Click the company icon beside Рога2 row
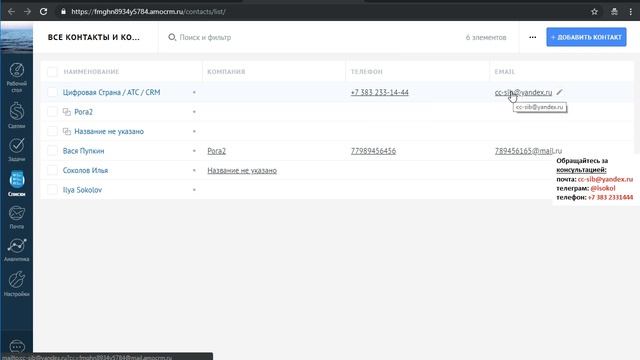640x360 pixels. [x=67, y=112]
